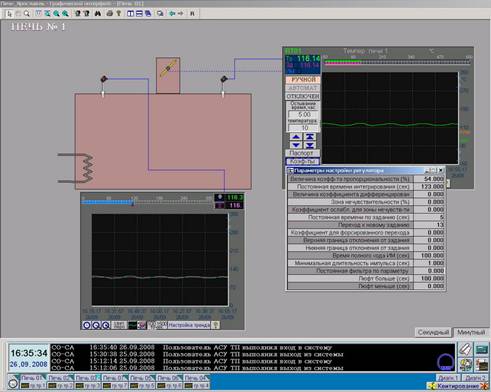Click the magnifier search tool in the toolbar
Screen dimensions: 491x392
coord(27,14)
